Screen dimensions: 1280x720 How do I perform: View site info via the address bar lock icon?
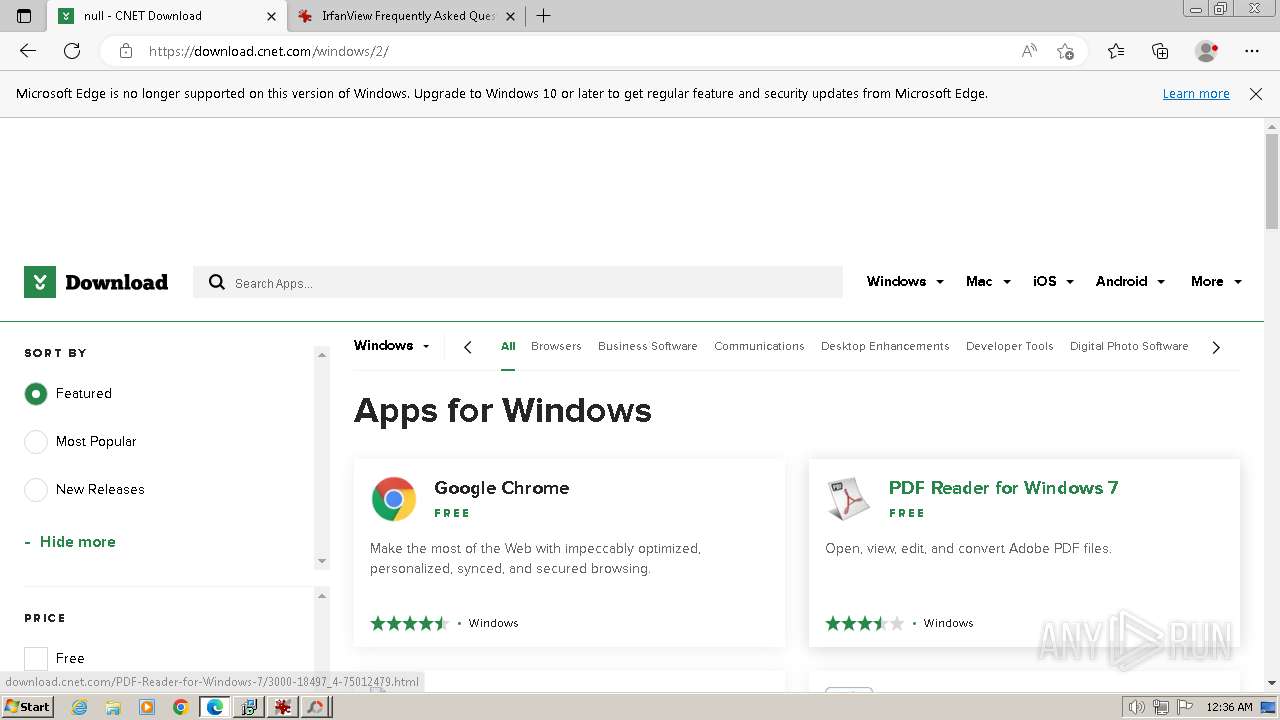(126, 51)
